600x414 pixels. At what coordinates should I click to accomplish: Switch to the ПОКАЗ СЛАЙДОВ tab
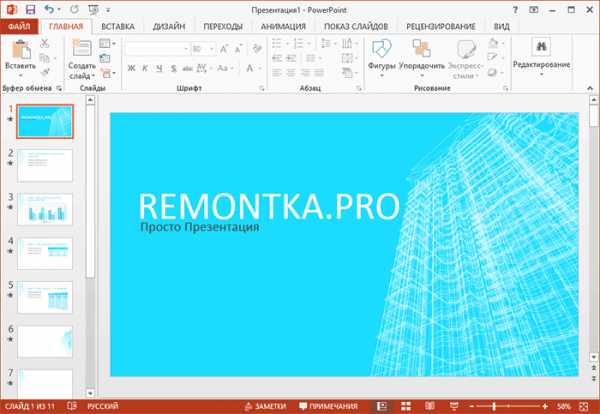tap(356, 26)
